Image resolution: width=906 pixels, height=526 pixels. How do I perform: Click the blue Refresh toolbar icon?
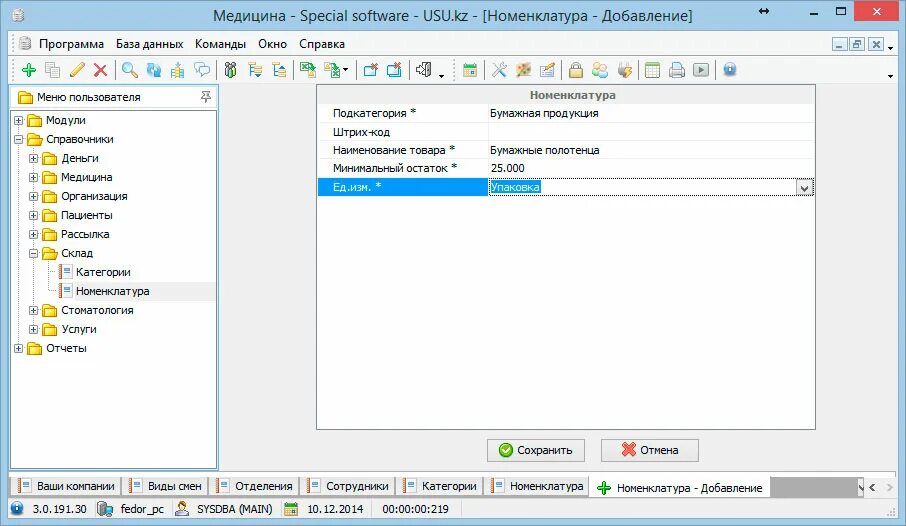[x=154, y=71]
